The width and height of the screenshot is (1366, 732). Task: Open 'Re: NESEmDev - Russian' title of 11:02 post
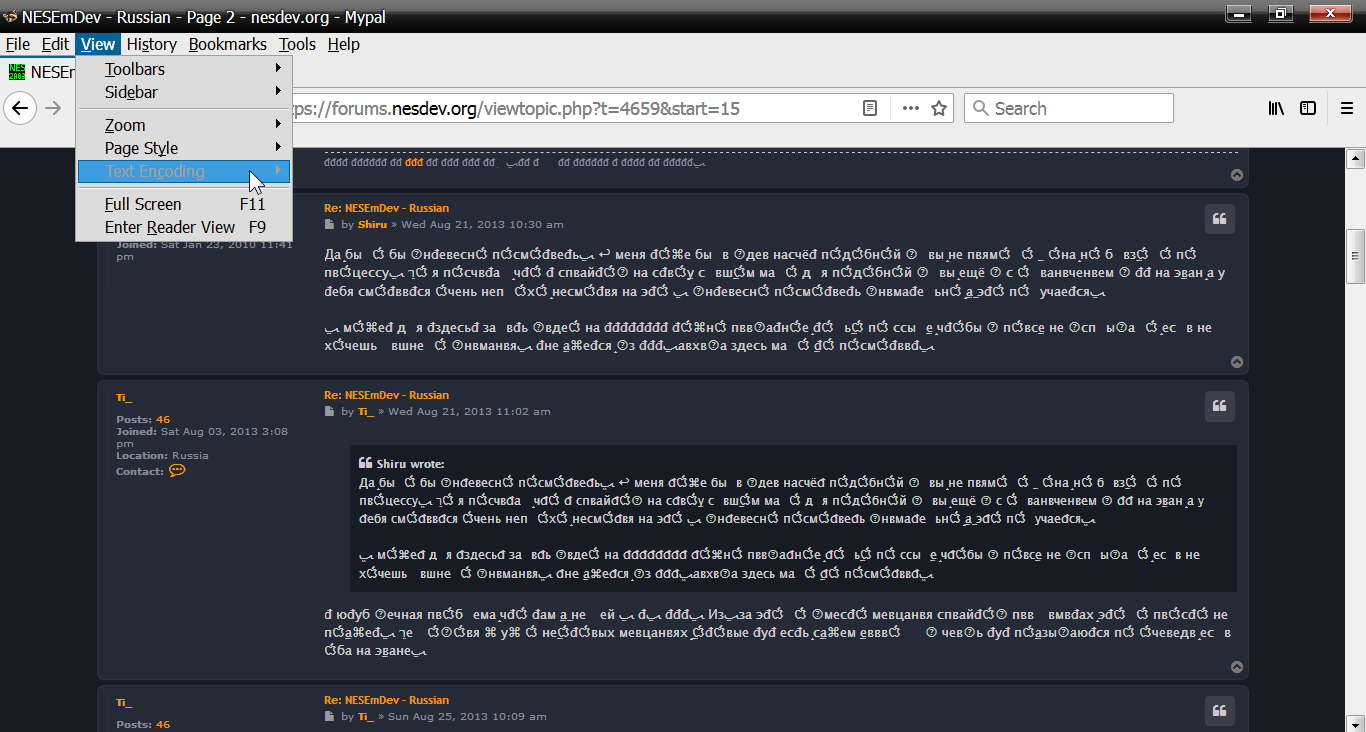pyautogui.click(x=386, y=395)
